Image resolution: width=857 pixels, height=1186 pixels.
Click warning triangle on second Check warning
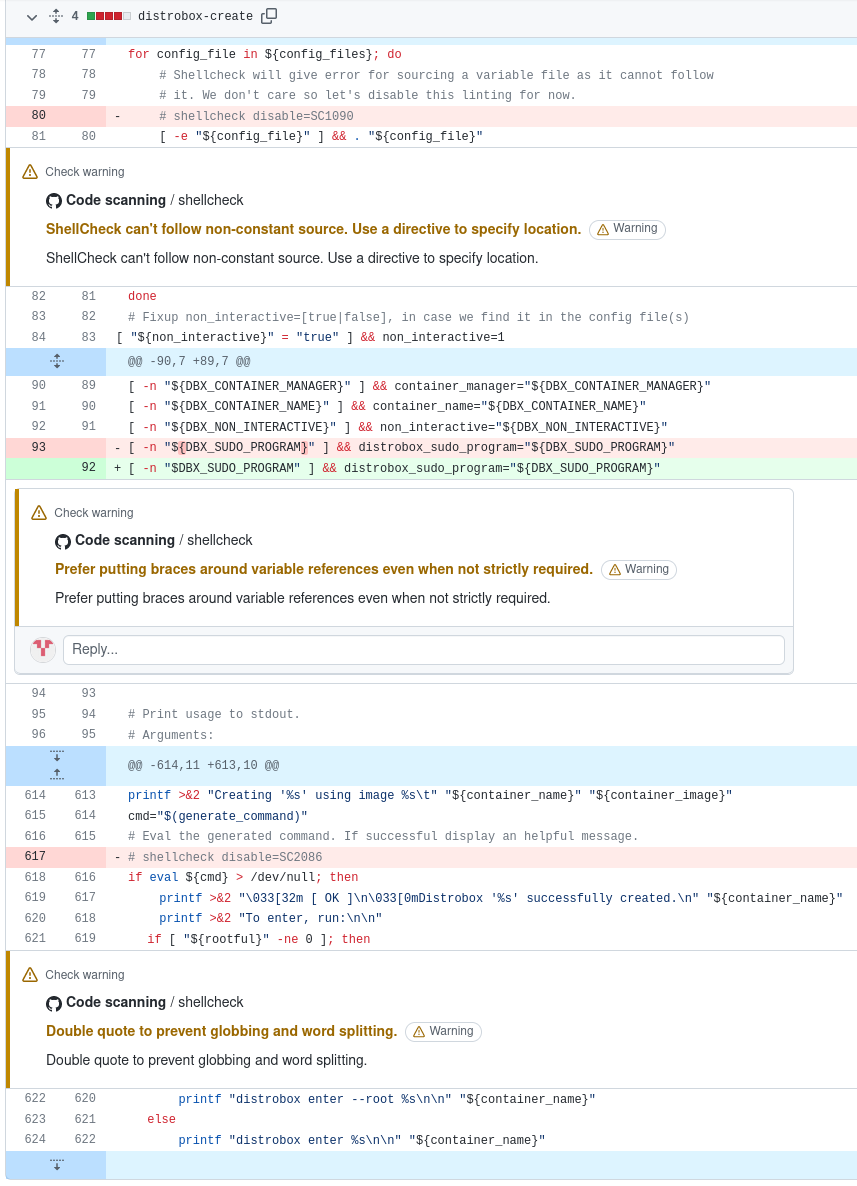39,513
